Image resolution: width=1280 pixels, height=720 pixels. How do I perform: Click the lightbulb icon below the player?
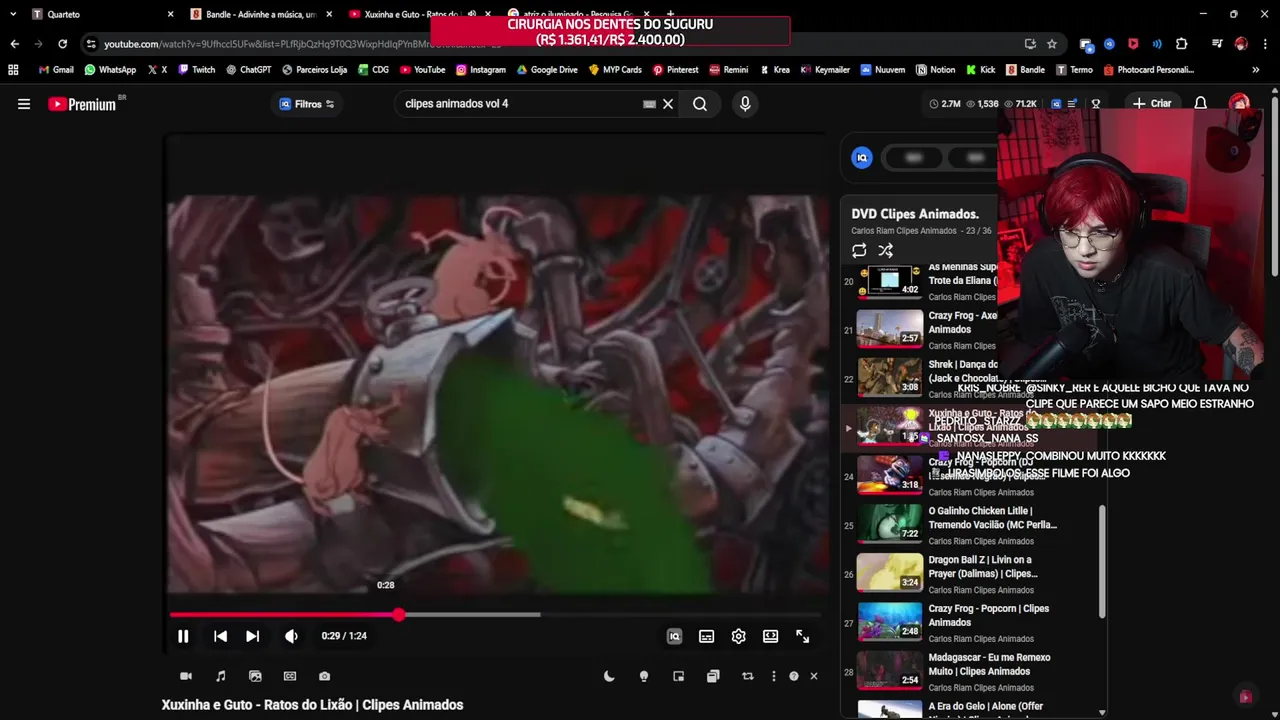(644, 676)
